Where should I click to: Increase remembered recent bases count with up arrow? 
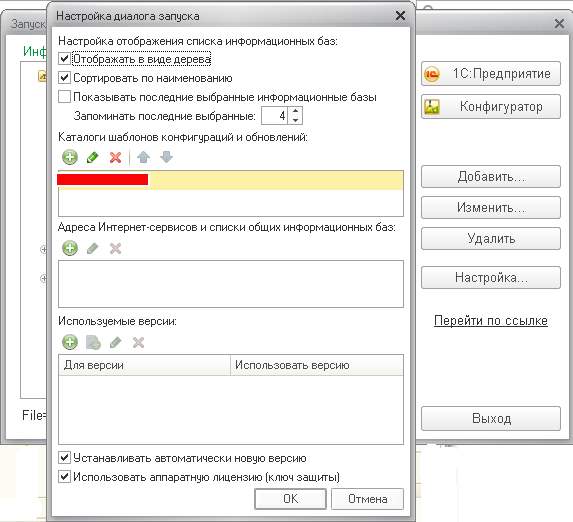pos(296,111)
